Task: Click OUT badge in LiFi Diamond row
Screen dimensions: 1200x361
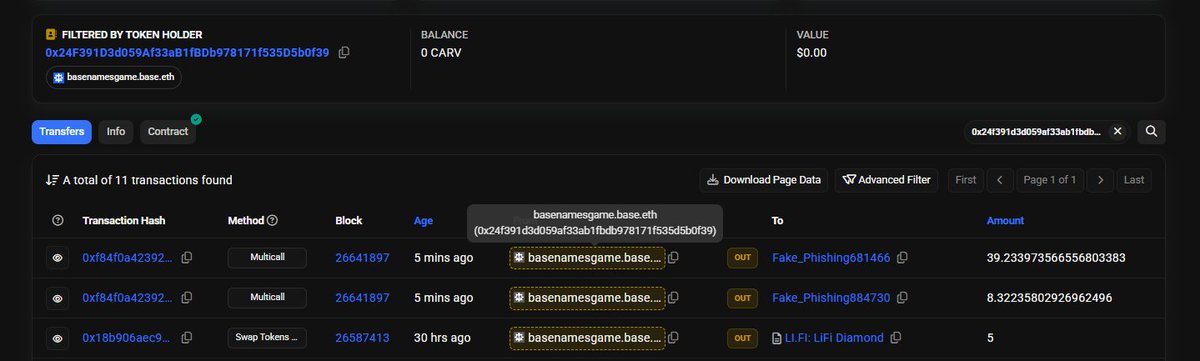Action: (741, 338)
